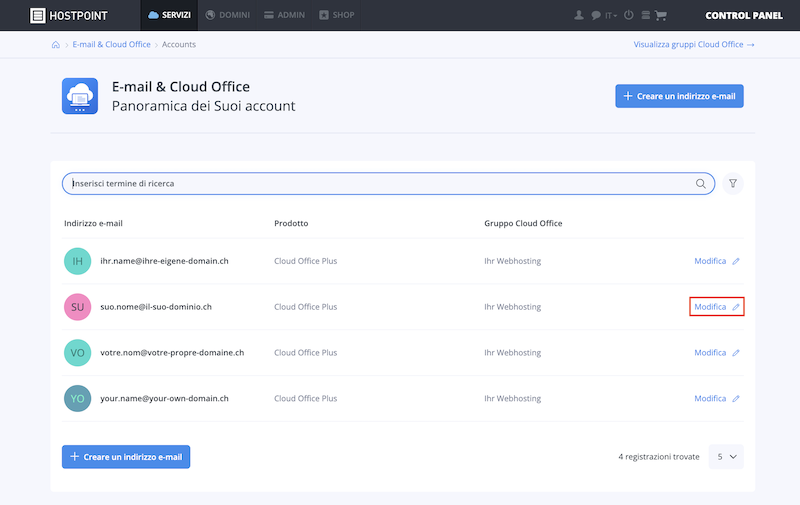Switch to the SHOP menu
Image resolution: width=800 pixels, height=505 pixels.
click(337, 15)
